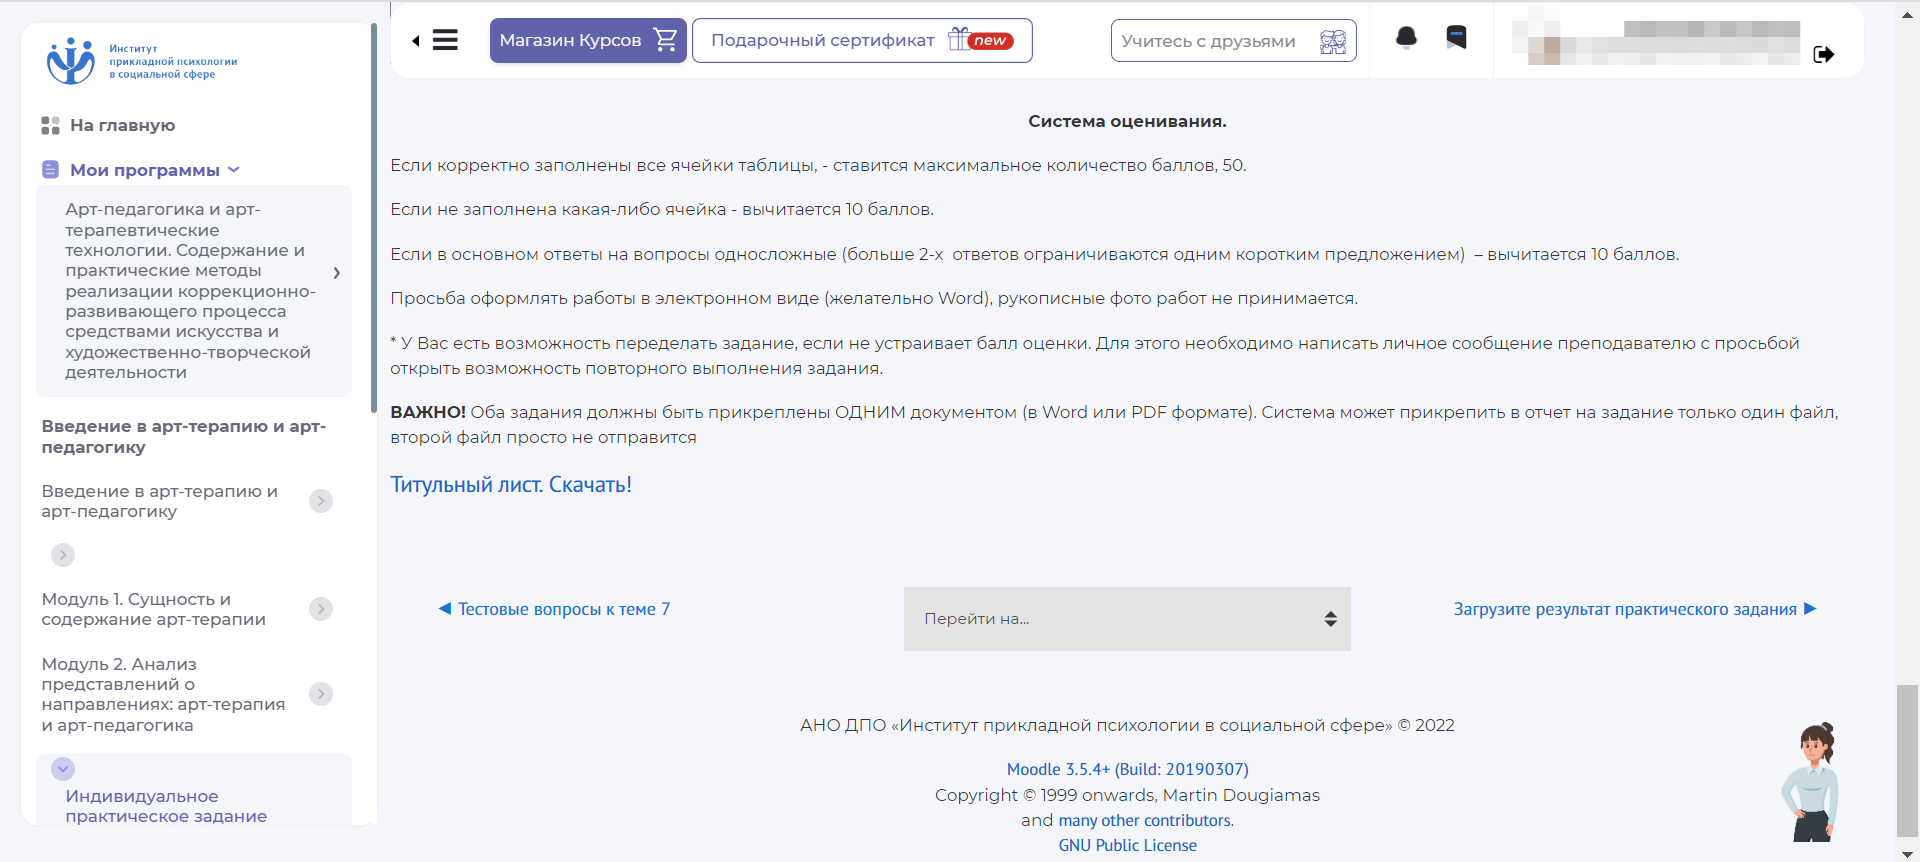Download Титульный лист. Скачать! link
Image resolution: width=1920 pixels, height=862 pixels.
pyautogui.click(x=511, y=485)
